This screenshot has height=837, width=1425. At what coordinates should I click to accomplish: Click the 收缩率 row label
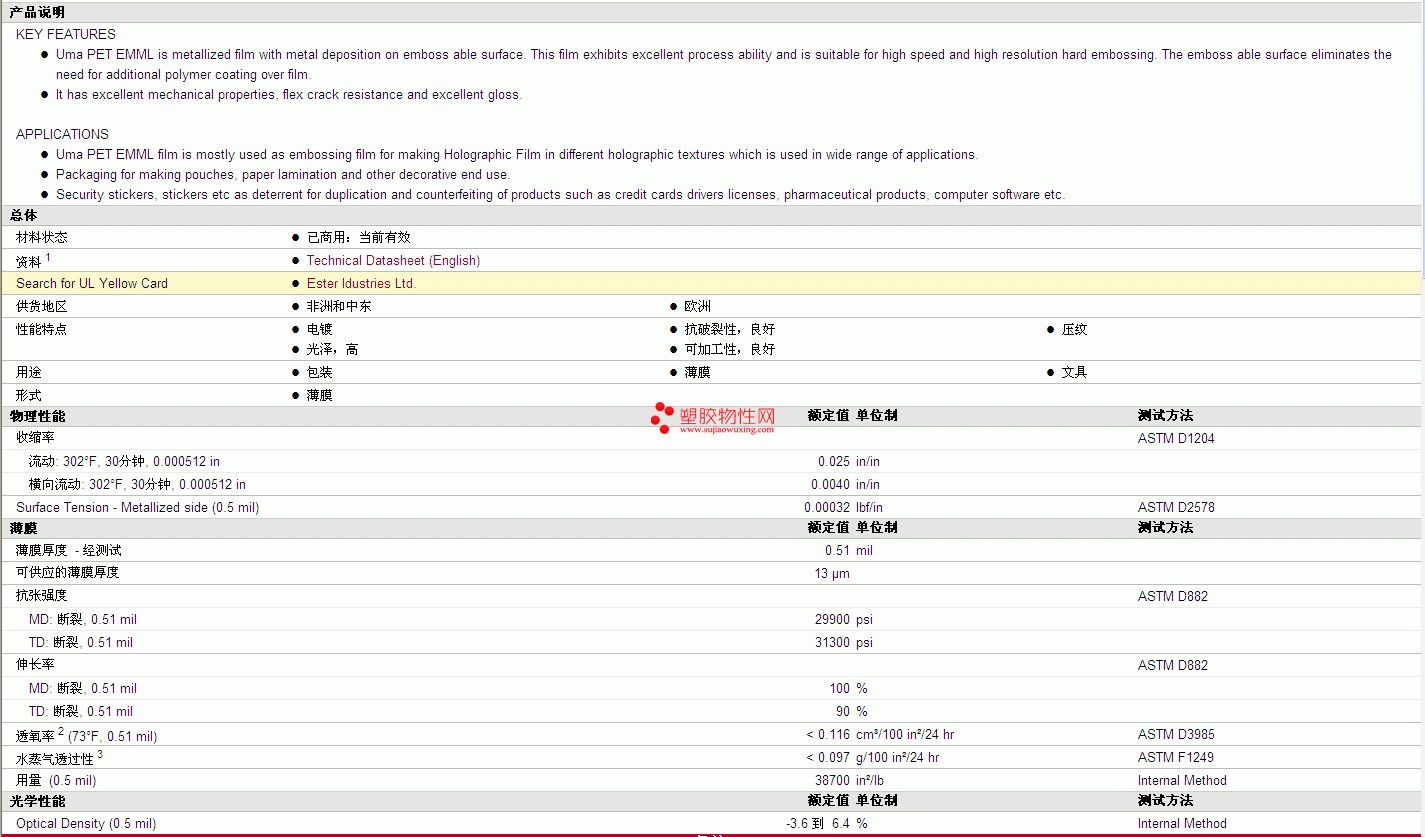pos(35,438)
